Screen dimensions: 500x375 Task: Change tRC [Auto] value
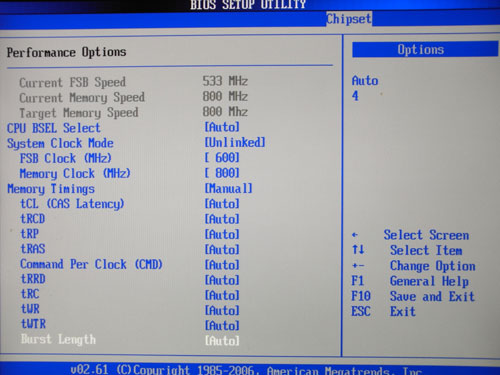pos(222,295)
